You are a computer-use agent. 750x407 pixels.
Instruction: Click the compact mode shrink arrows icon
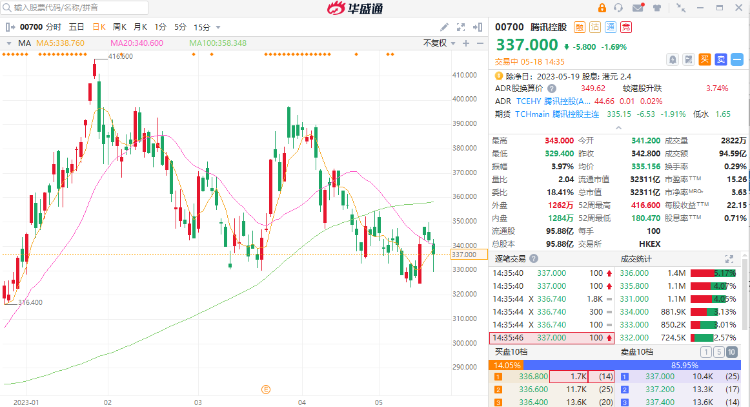point(681,8)
